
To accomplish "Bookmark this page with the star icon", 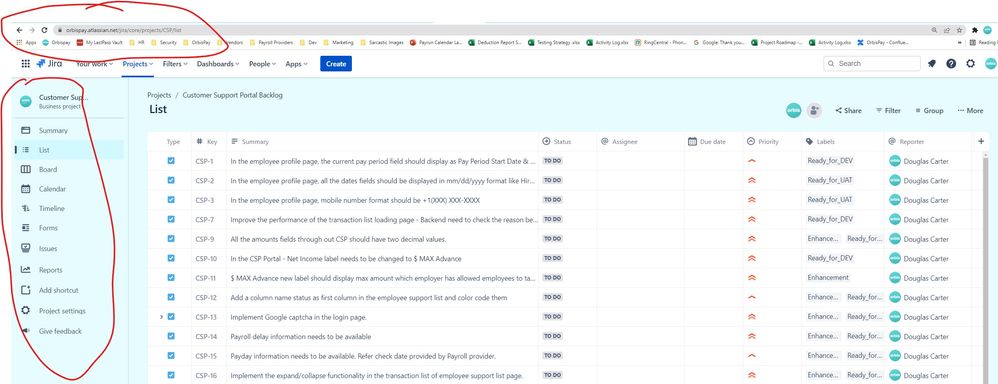I will pyautogui.click(x=959, y=30).
